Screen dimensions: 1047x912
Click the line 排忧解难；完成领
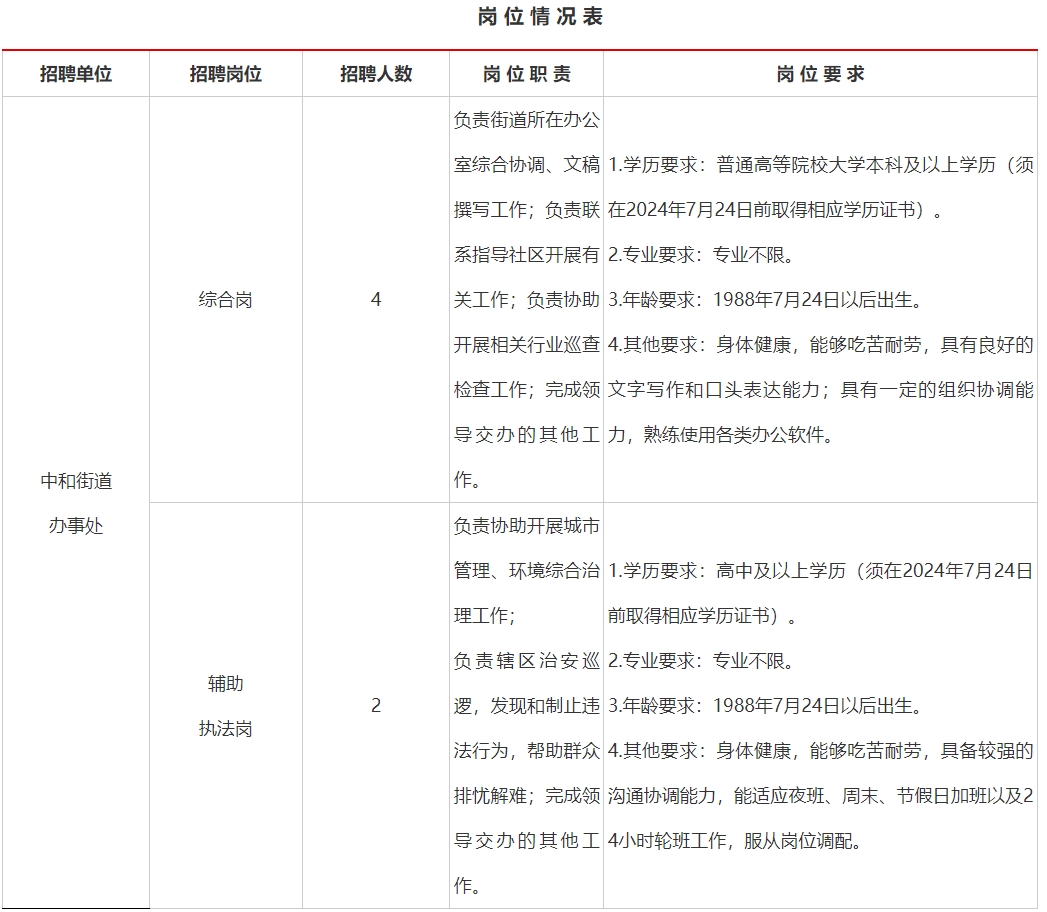(x=527, y=796)
